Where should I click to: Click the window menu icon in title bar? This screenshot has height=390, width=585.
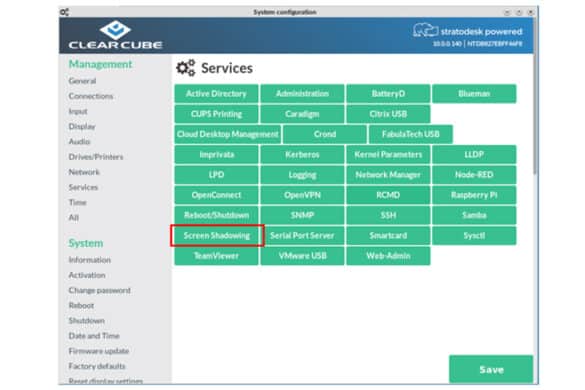pyautogui.click(x=64, y=12)
